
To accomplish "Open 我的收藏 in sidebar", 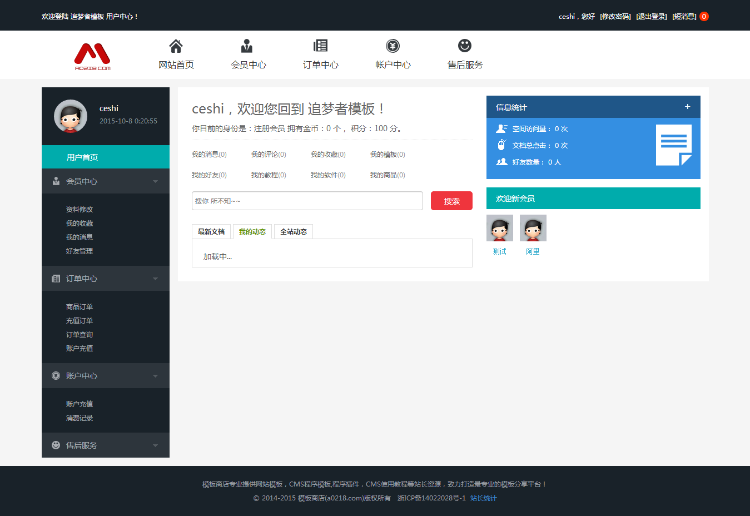I will click(79, 223).
